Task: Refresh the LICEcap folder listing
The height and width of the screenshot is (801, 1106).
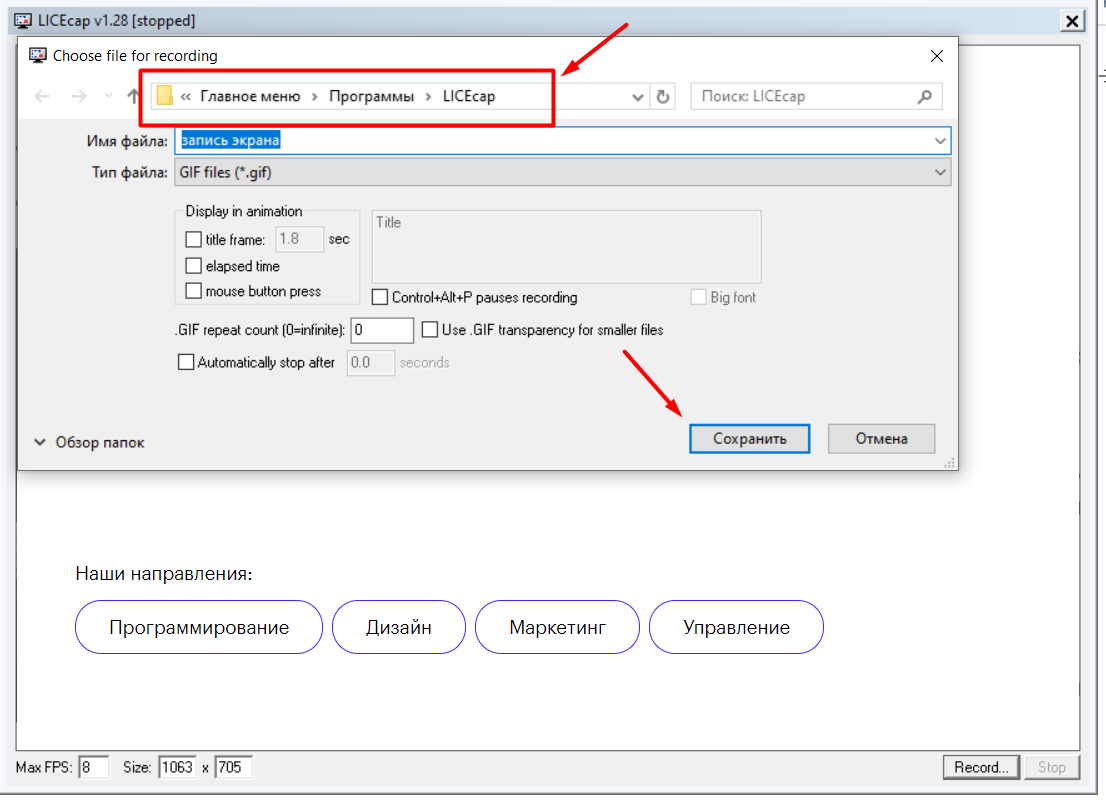Action: [662, 97]
